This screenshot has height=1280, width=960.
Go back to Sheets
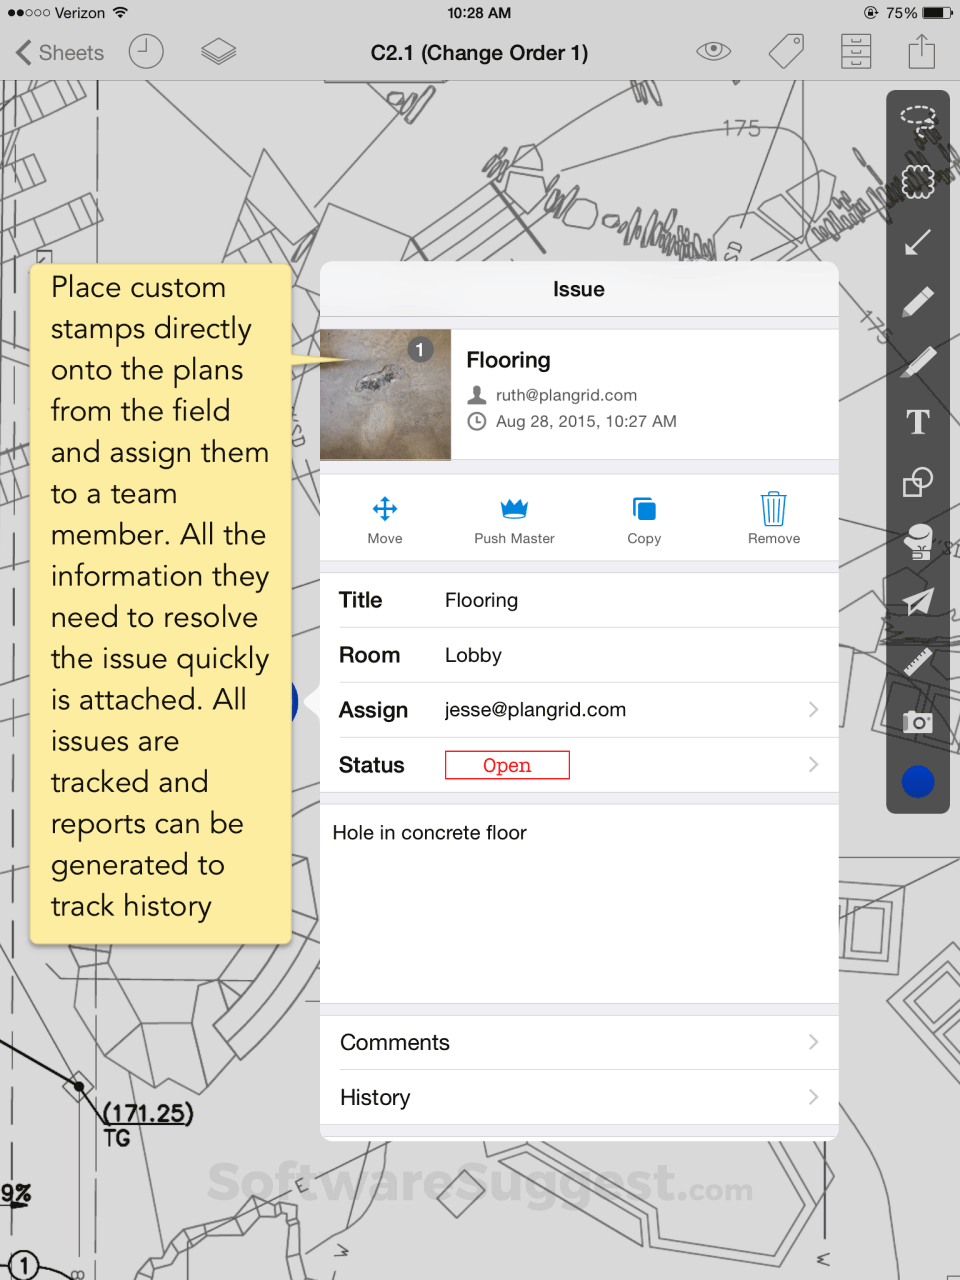pyautogui.click(x=57, y=51)
